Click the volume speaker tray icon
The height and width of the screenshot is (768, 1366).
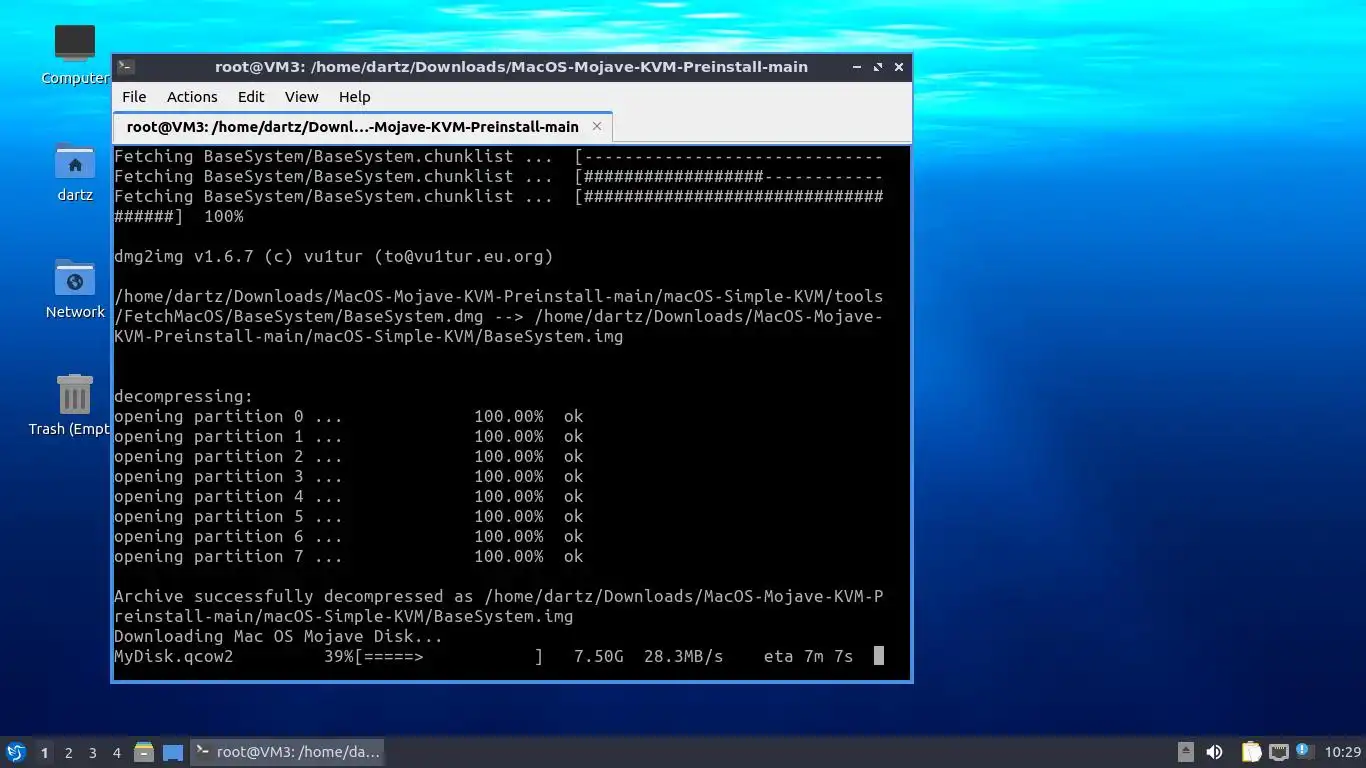[1214, 752]
